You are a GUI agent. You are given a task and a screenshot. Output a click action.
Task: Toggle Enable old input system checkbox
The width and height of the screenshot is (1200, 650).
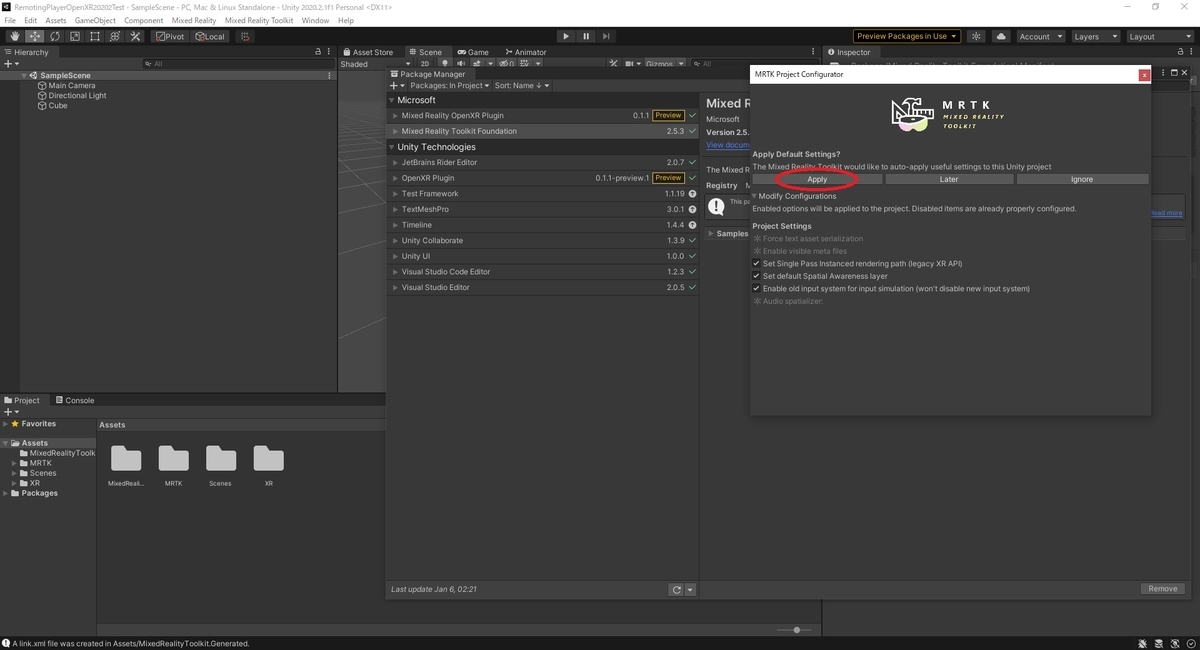757,289
